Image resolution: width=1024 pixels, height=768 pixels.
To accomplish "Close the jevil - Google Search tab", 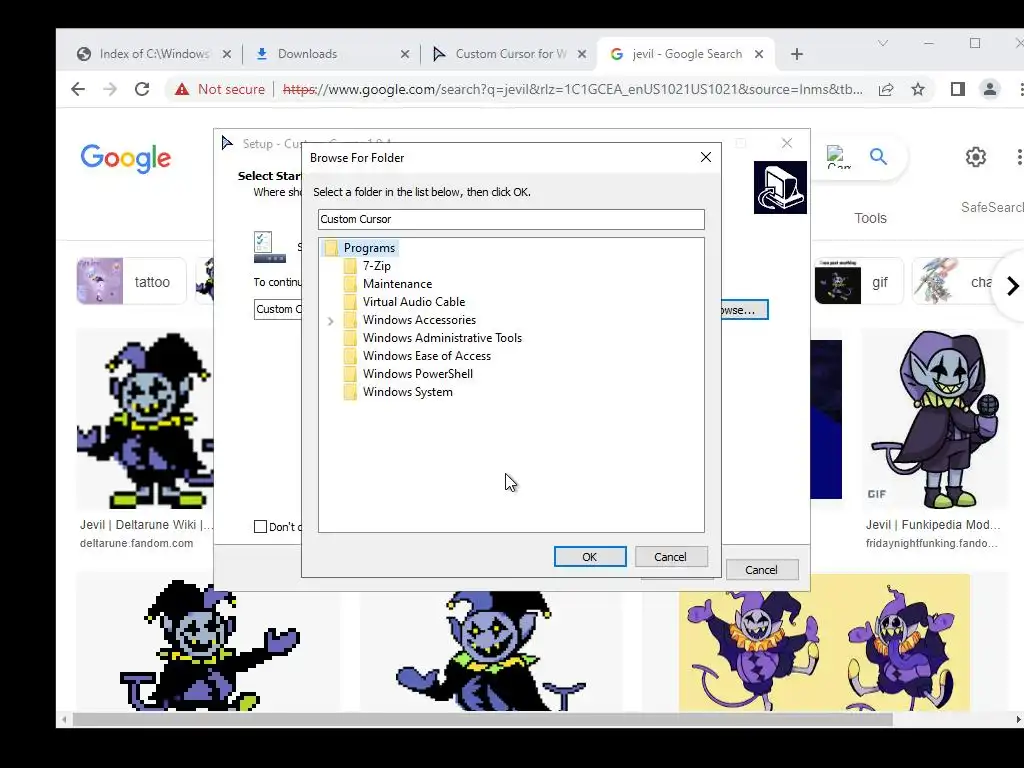I will pyautogui.click(x=759, y=54).
